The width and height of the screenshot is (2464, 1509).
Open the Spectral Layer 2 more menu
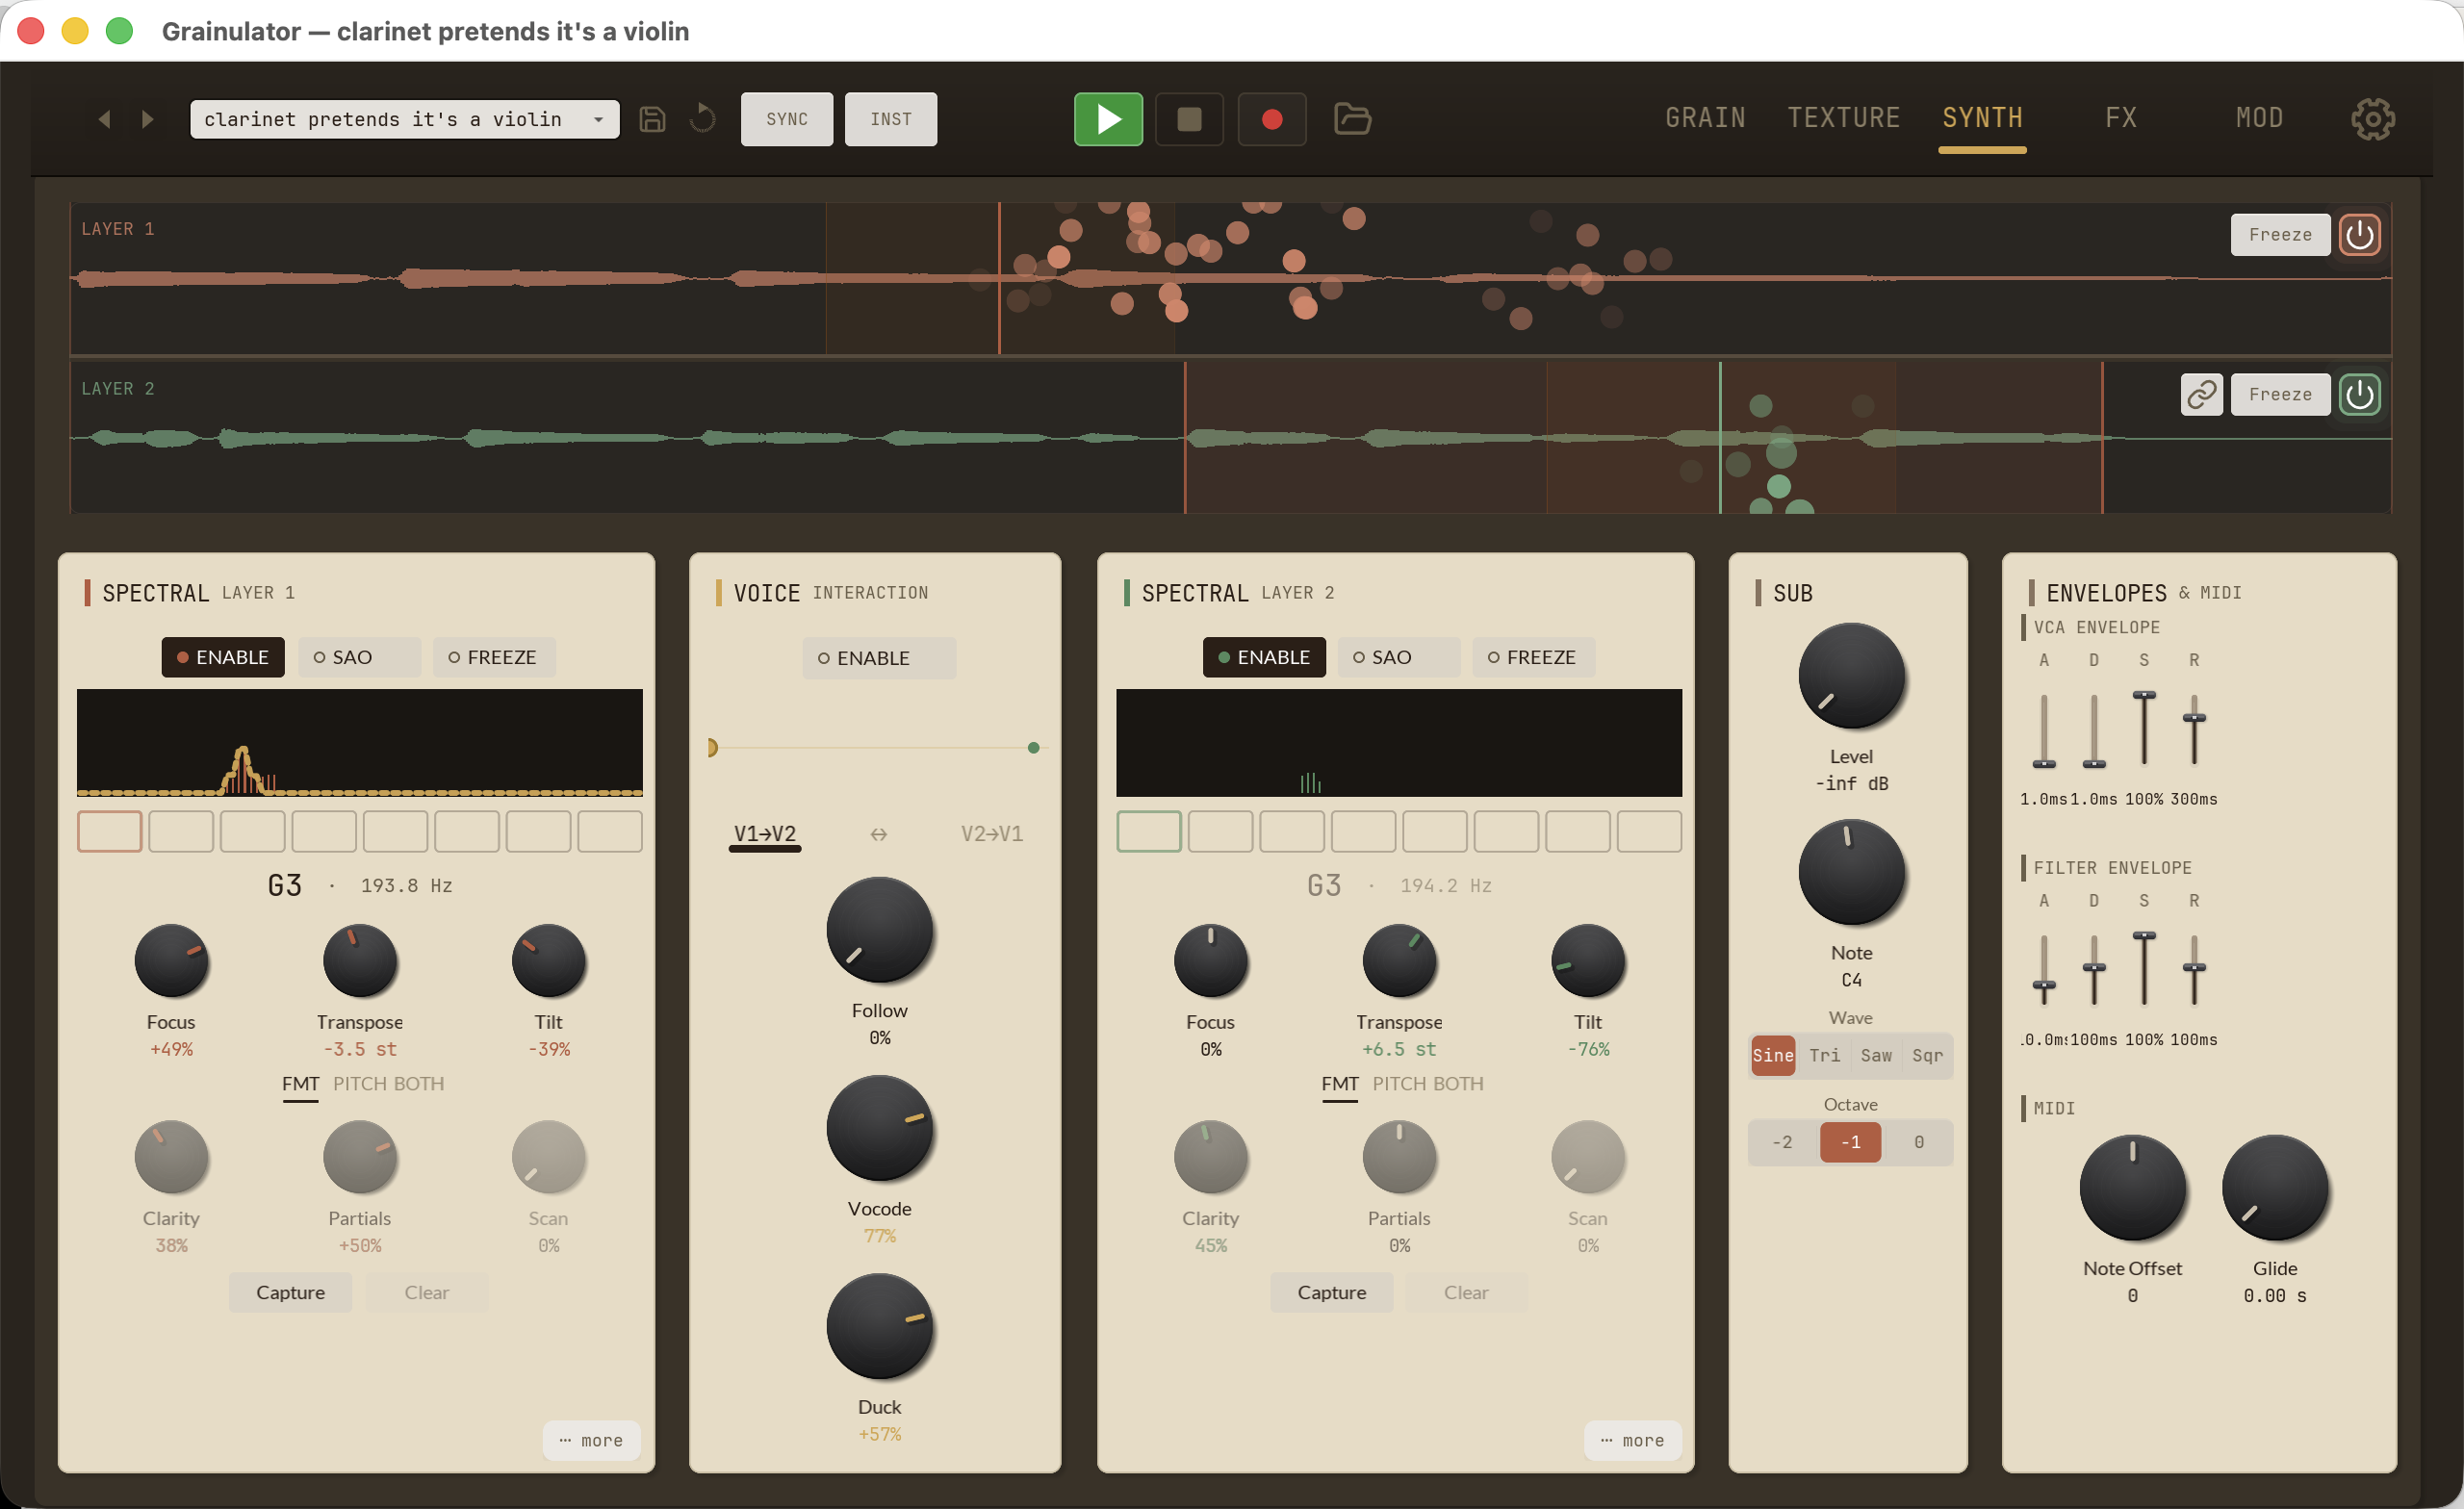1632,1440
